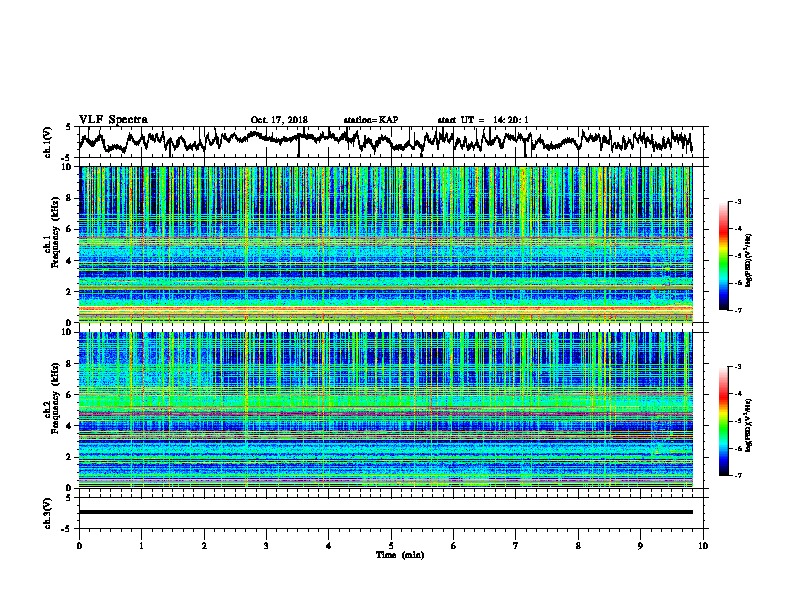The image size is (792, 612).
Task: Click the ch.1 spectrogram color scale bar
Action: 723,256
